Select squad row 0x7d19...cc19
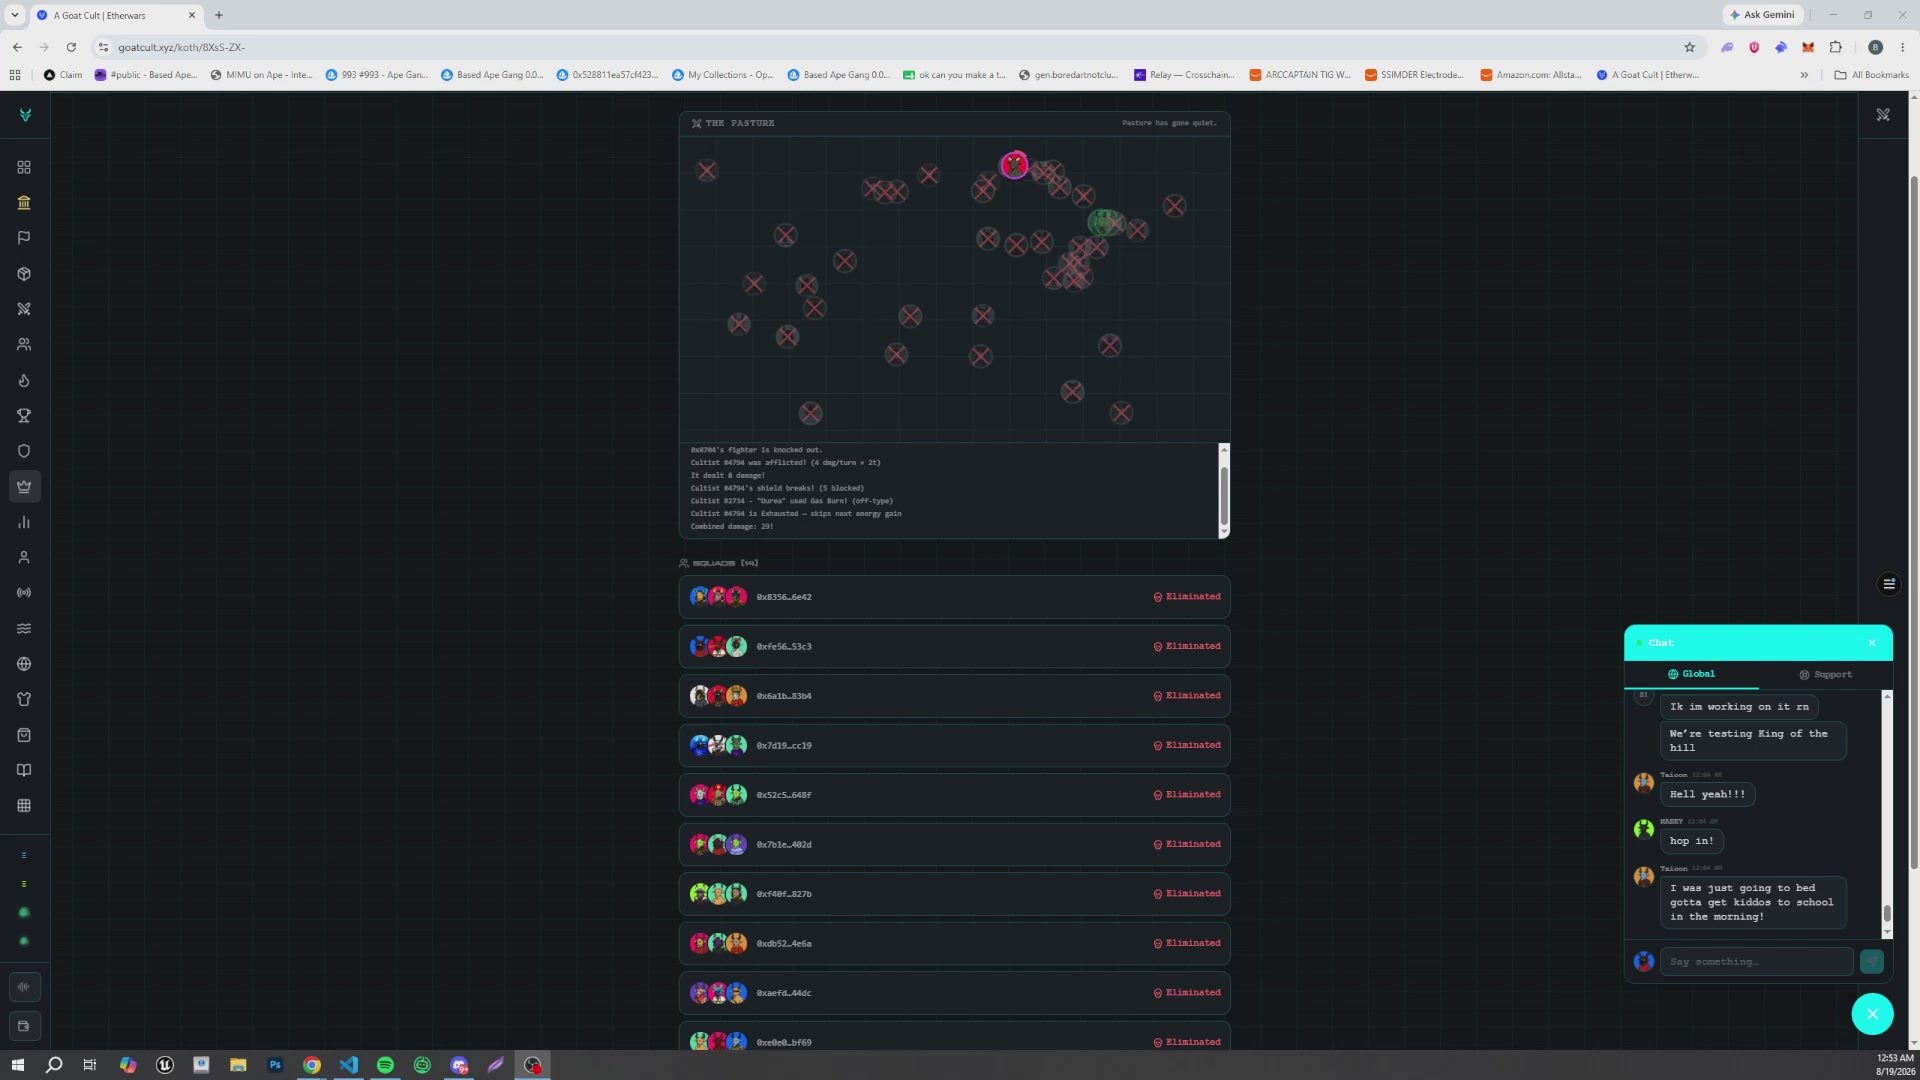This screenshot has height=1080, width=1920. point(954,746)
